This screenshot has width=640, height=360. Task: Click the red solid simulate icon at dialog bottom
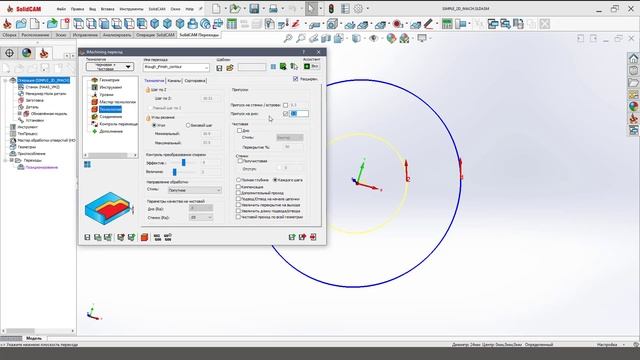pos(144,237)
